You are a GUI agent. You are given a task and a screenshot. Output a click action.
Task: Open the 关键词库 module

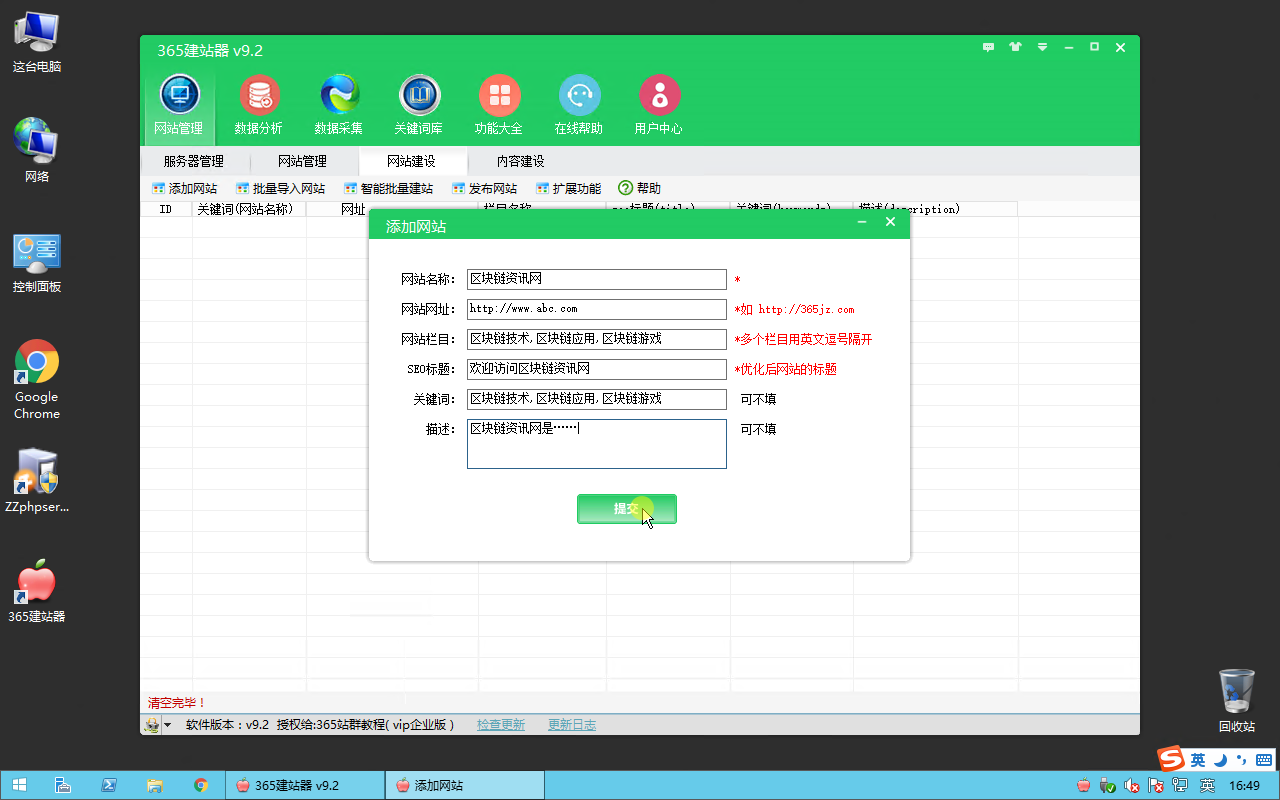coord(419,106)
